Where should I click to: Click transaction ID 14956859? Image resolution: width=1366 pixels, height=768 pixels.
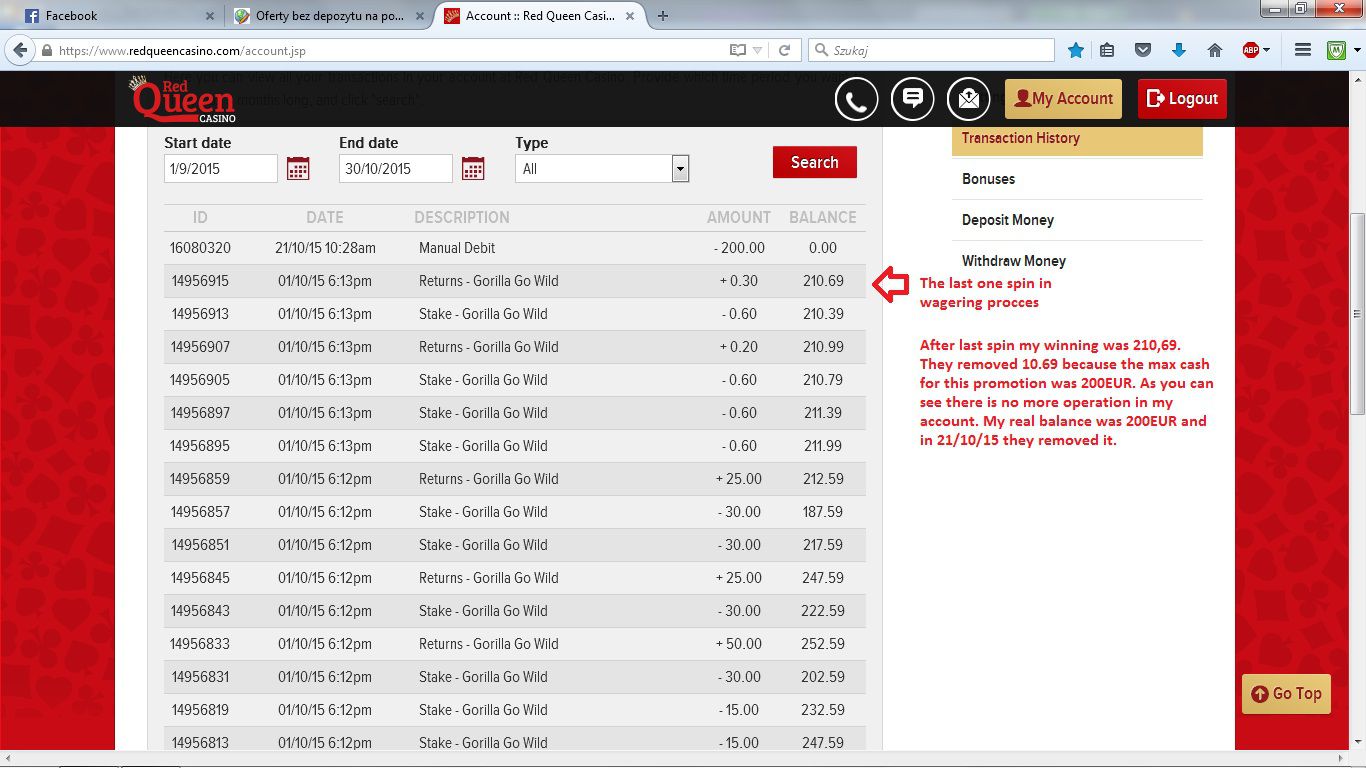[200, 479]
